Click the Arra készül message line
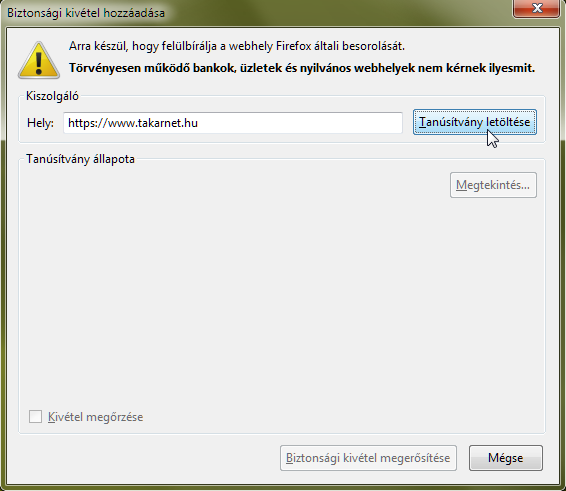The height and width of the screenshot is (491, 566). tap(237, 46)
